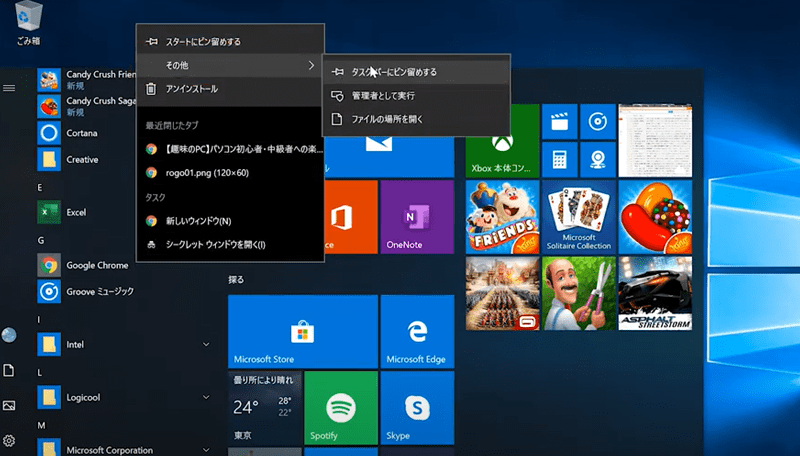The width and height of the screenshot is (800, 456).
Task: Open Pictures icon in Start sidebar
Action: click(x=9, y=406)
